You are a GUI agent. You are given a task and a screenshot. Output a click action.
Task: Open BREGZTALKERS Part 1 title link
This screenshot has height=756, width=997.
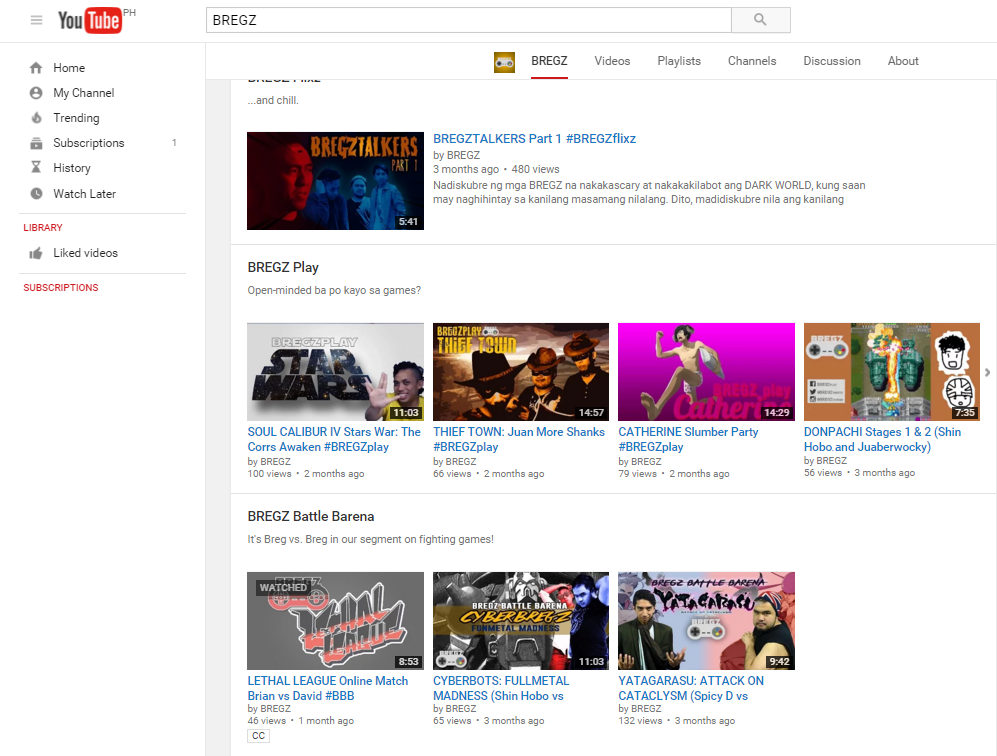(x=534, y=139)
